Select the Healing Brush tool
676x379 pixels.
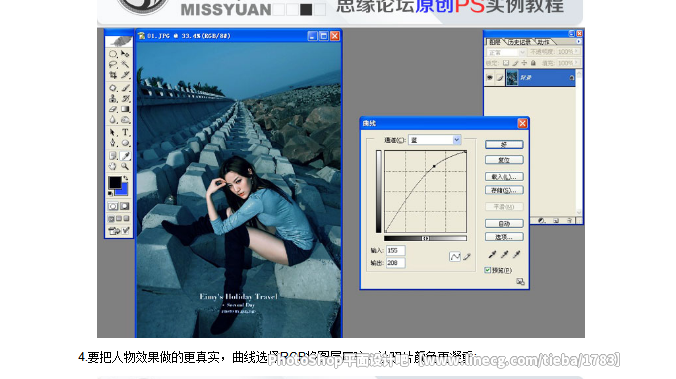point(113,88)
